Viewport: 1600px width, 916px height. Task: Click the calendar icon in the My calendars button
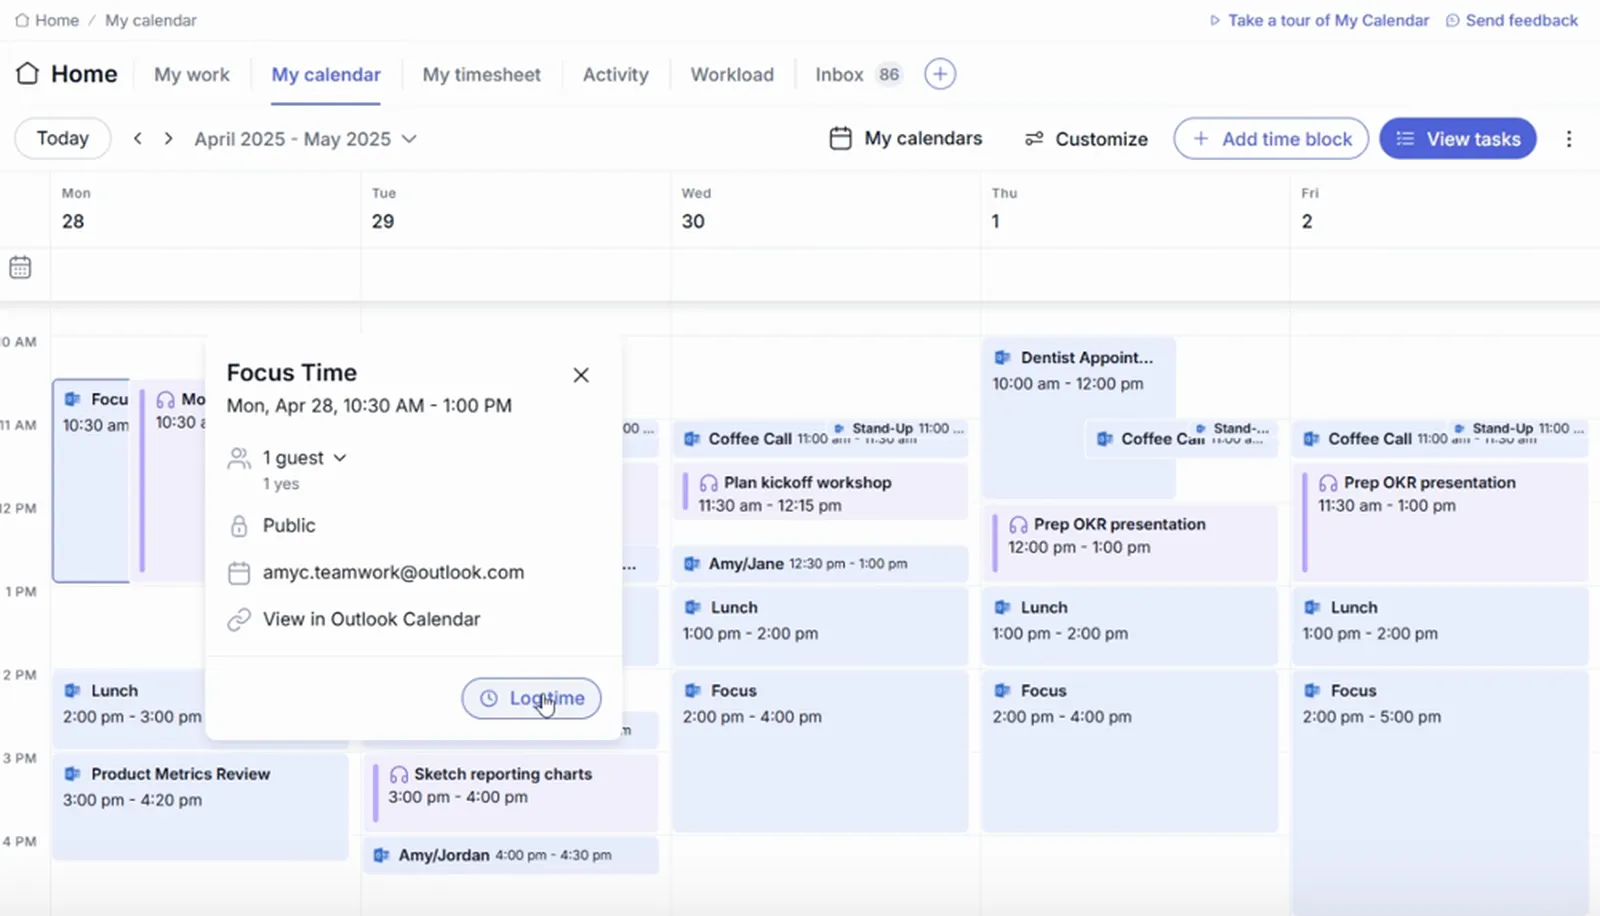click(841, 138)
